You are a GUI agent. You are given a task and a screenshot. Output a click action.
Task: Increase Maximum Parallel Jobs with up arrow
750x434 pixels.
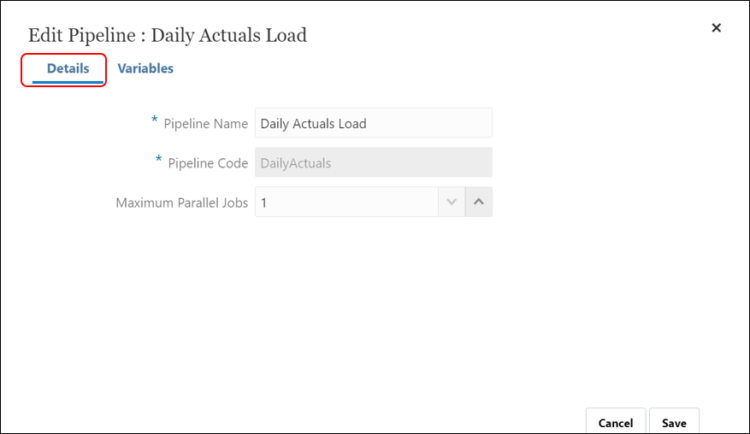tap(479, 202)
